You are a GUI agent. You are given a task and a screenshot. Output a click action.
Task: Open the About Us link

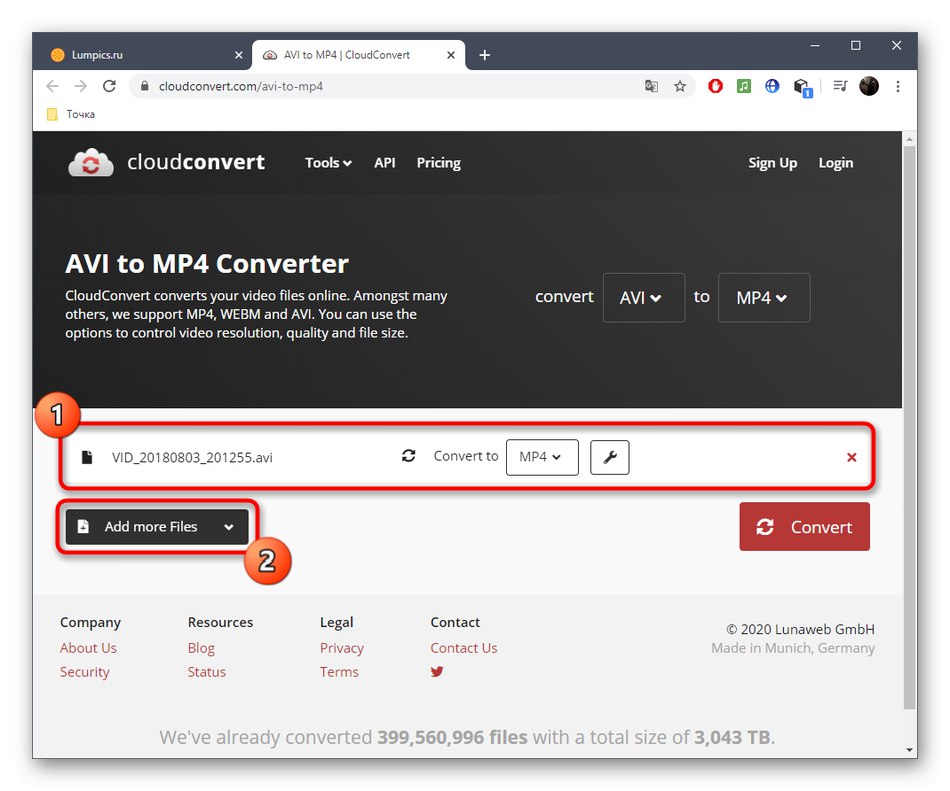click(x=88, y=648)
